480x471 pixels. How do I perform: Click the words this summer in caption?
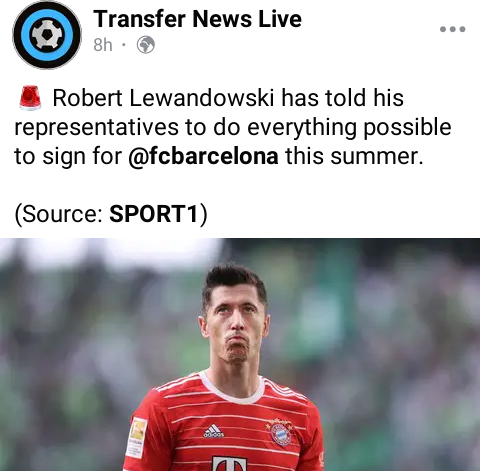pos(354,156)
